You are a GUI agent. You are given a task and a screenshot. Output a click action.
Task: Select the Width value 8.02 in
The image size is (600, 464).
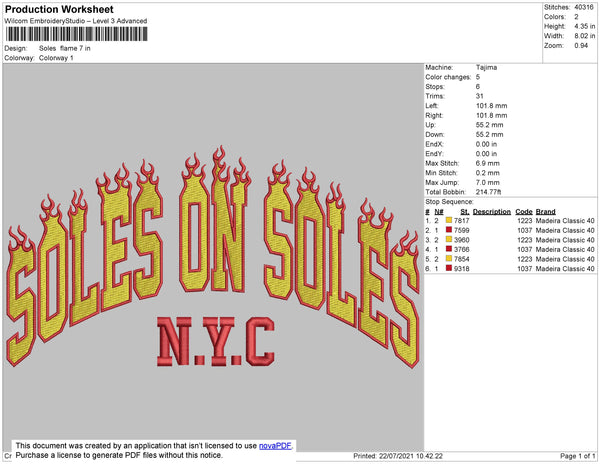coord(585,36)
